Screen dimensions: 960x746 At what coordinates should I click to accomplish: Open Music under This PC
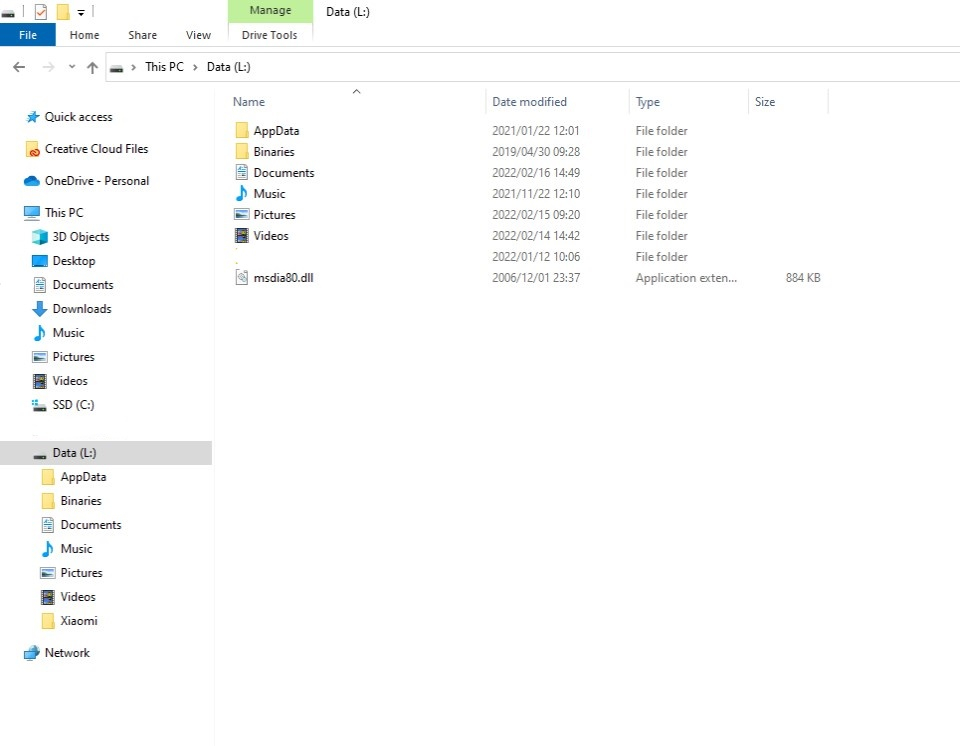point(68,333)
